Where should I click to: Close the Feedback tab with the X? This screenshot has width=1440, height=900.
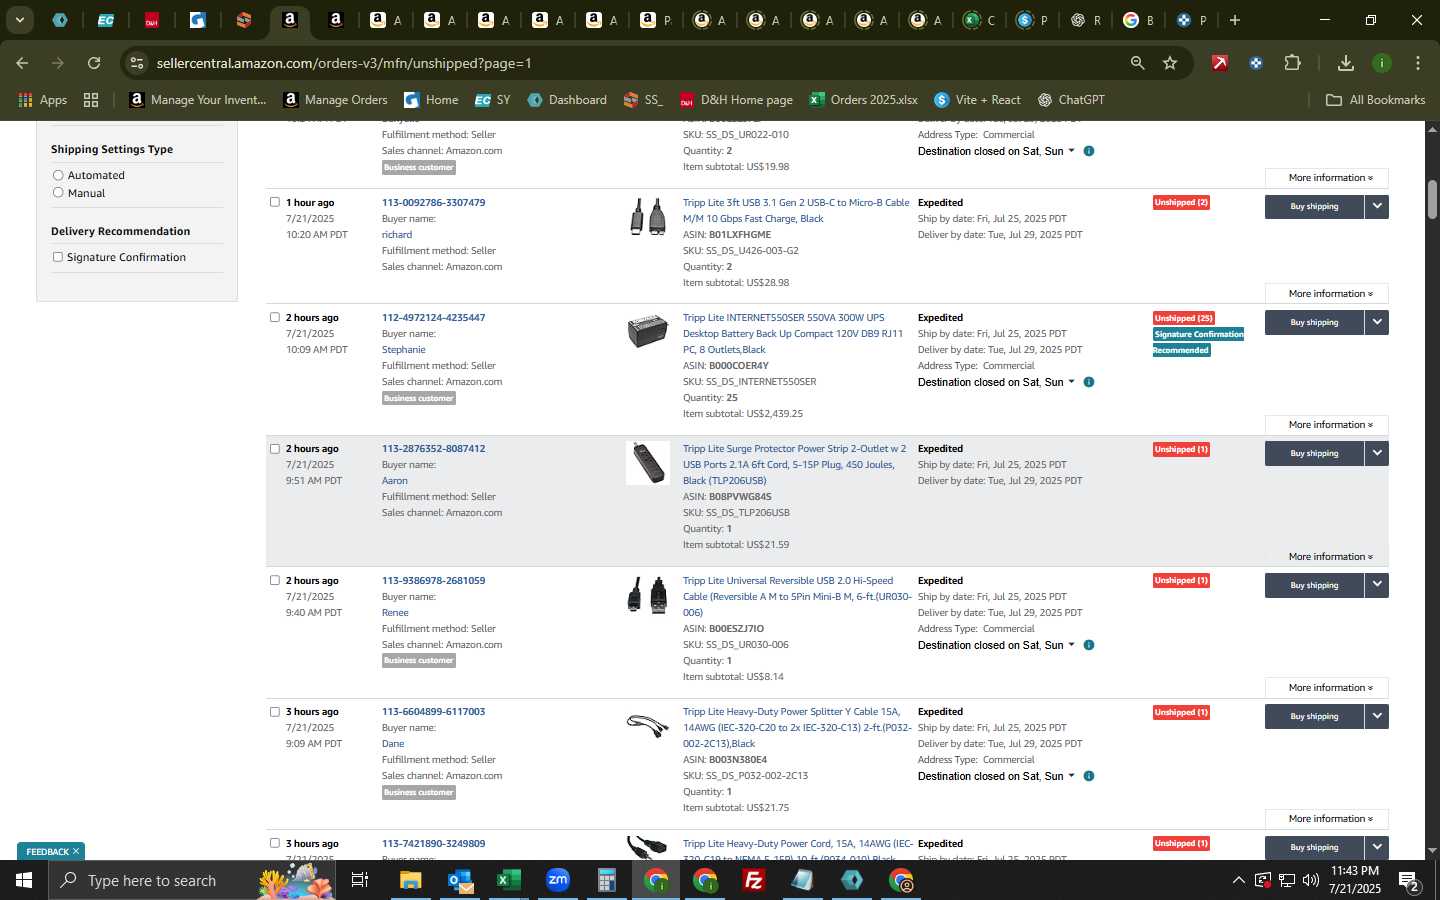(x=75, y=852)
